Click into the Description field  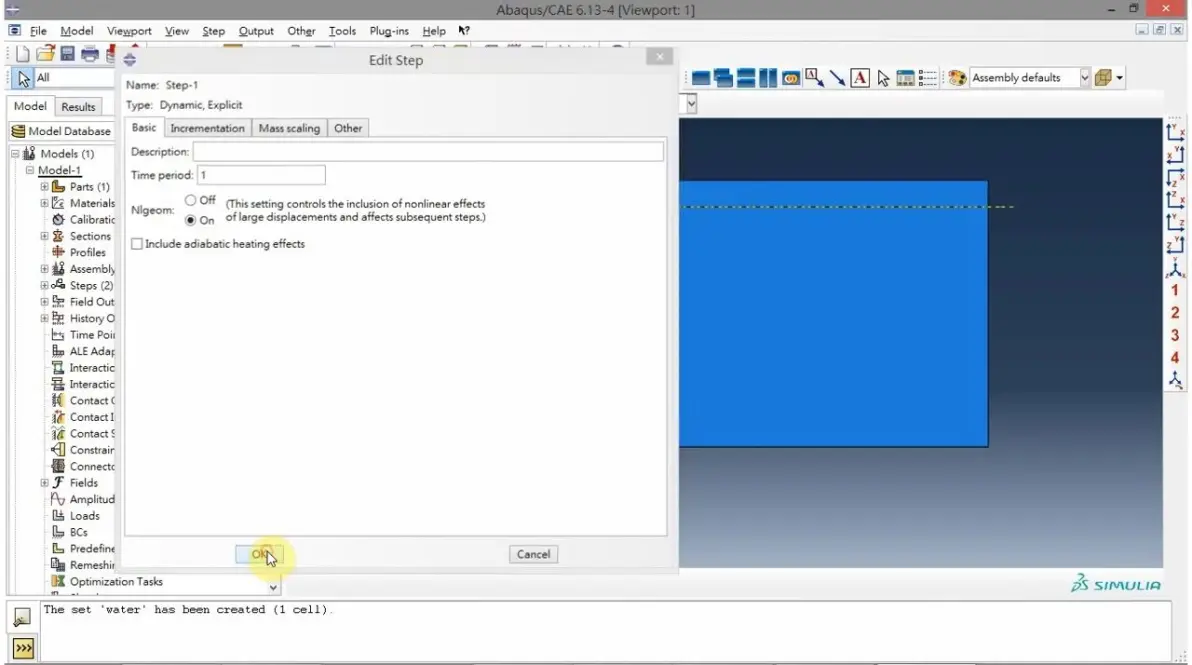[428, 152]
